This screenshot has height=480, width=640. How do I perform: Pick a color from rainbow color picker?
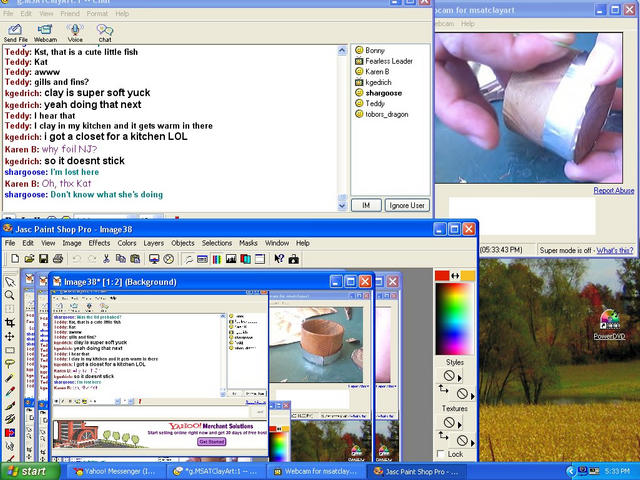454,319
